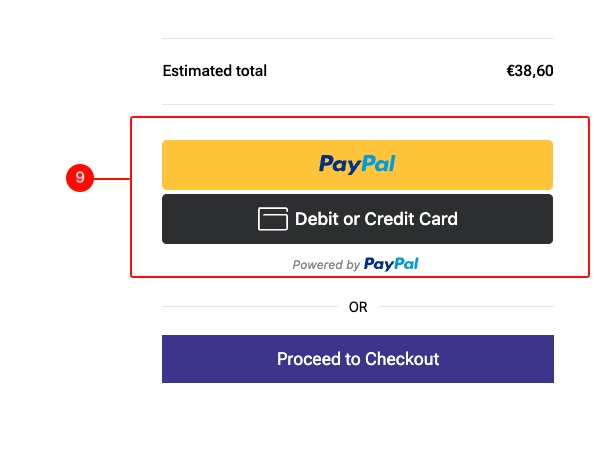Screen dimensions: 609x456
Task: Click the 'OR' separator text
Action: coord(358,307)
